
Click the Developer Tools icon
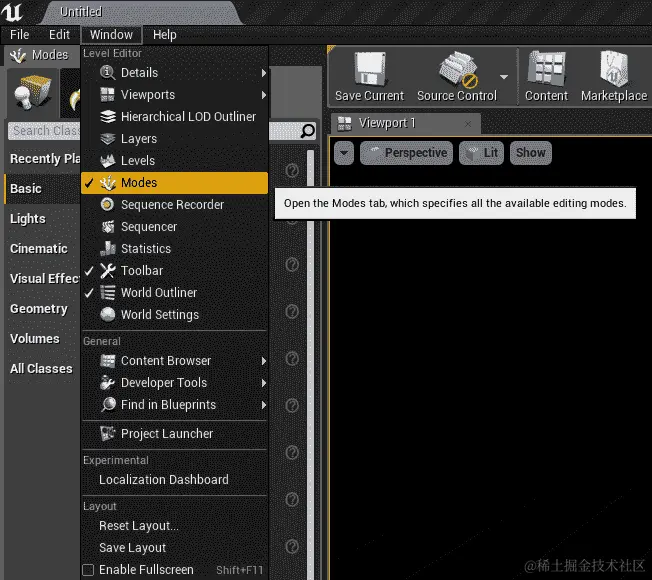108,383
